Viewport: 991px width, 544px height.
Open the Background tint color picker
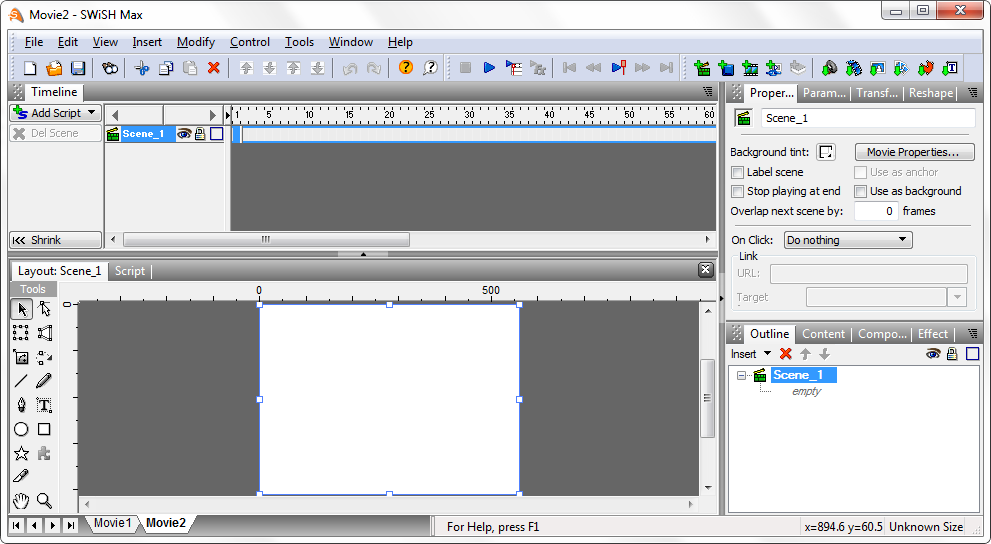(826, 152)
